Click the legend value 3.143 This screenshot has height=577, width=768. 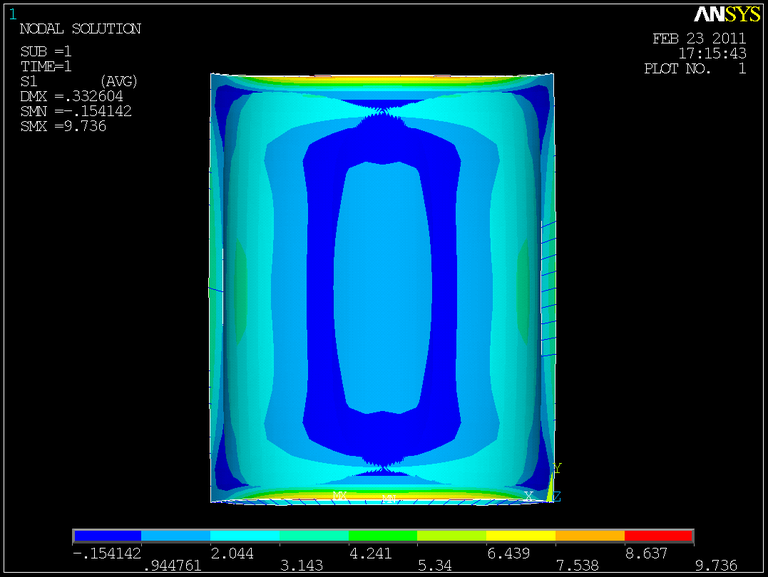302,566
